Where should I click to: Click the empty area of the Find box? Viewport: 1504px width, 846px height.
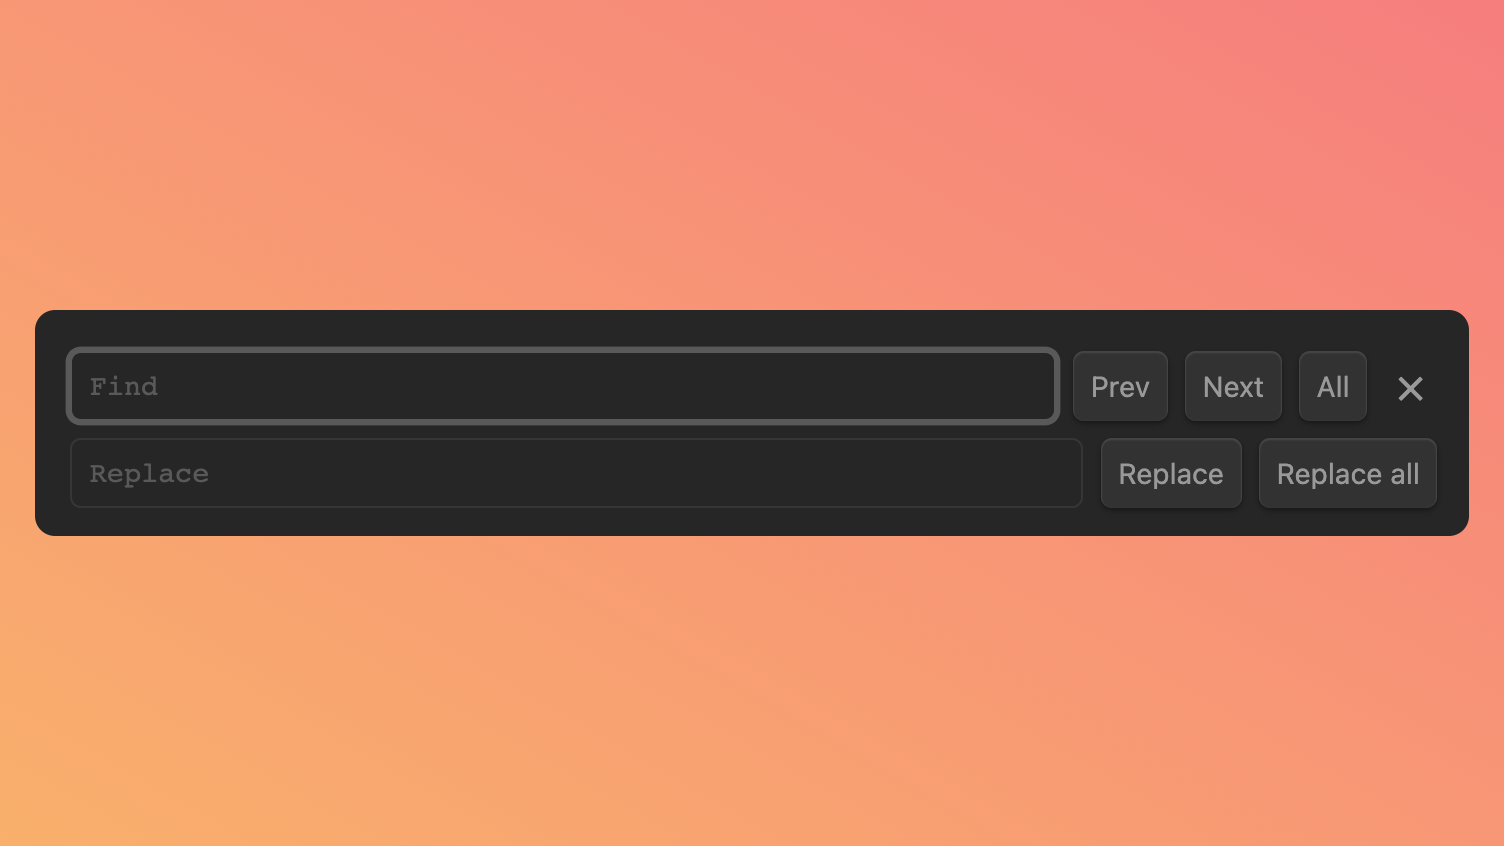tap(600, 386)
